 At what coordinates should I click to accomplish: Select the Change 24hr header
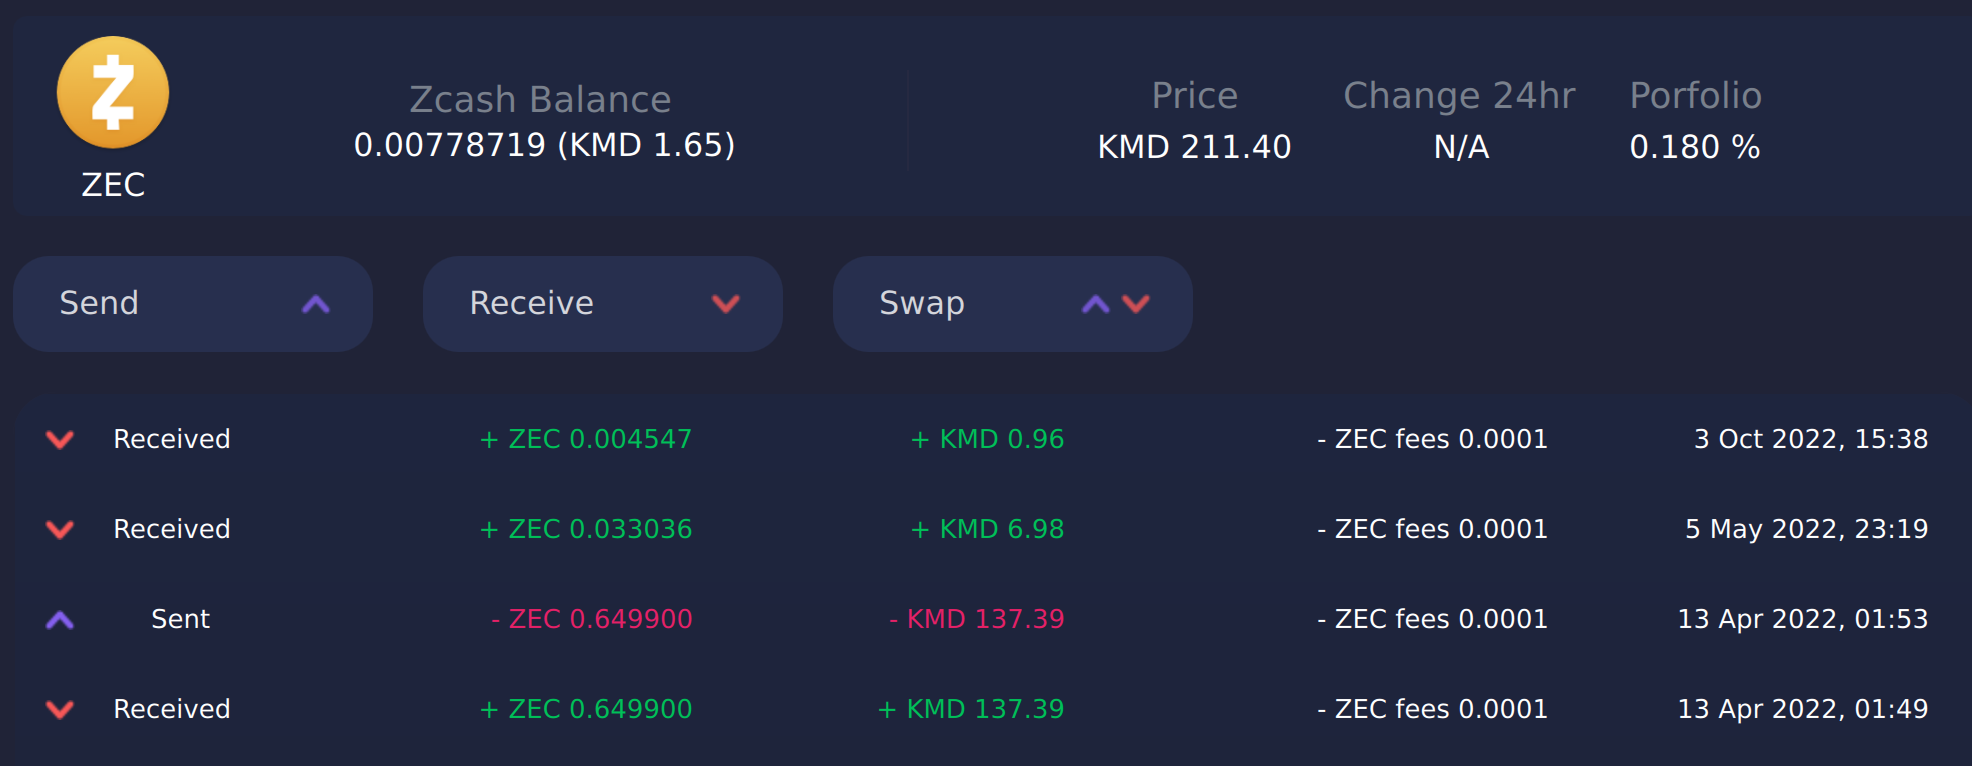(x=1460, y=95)
